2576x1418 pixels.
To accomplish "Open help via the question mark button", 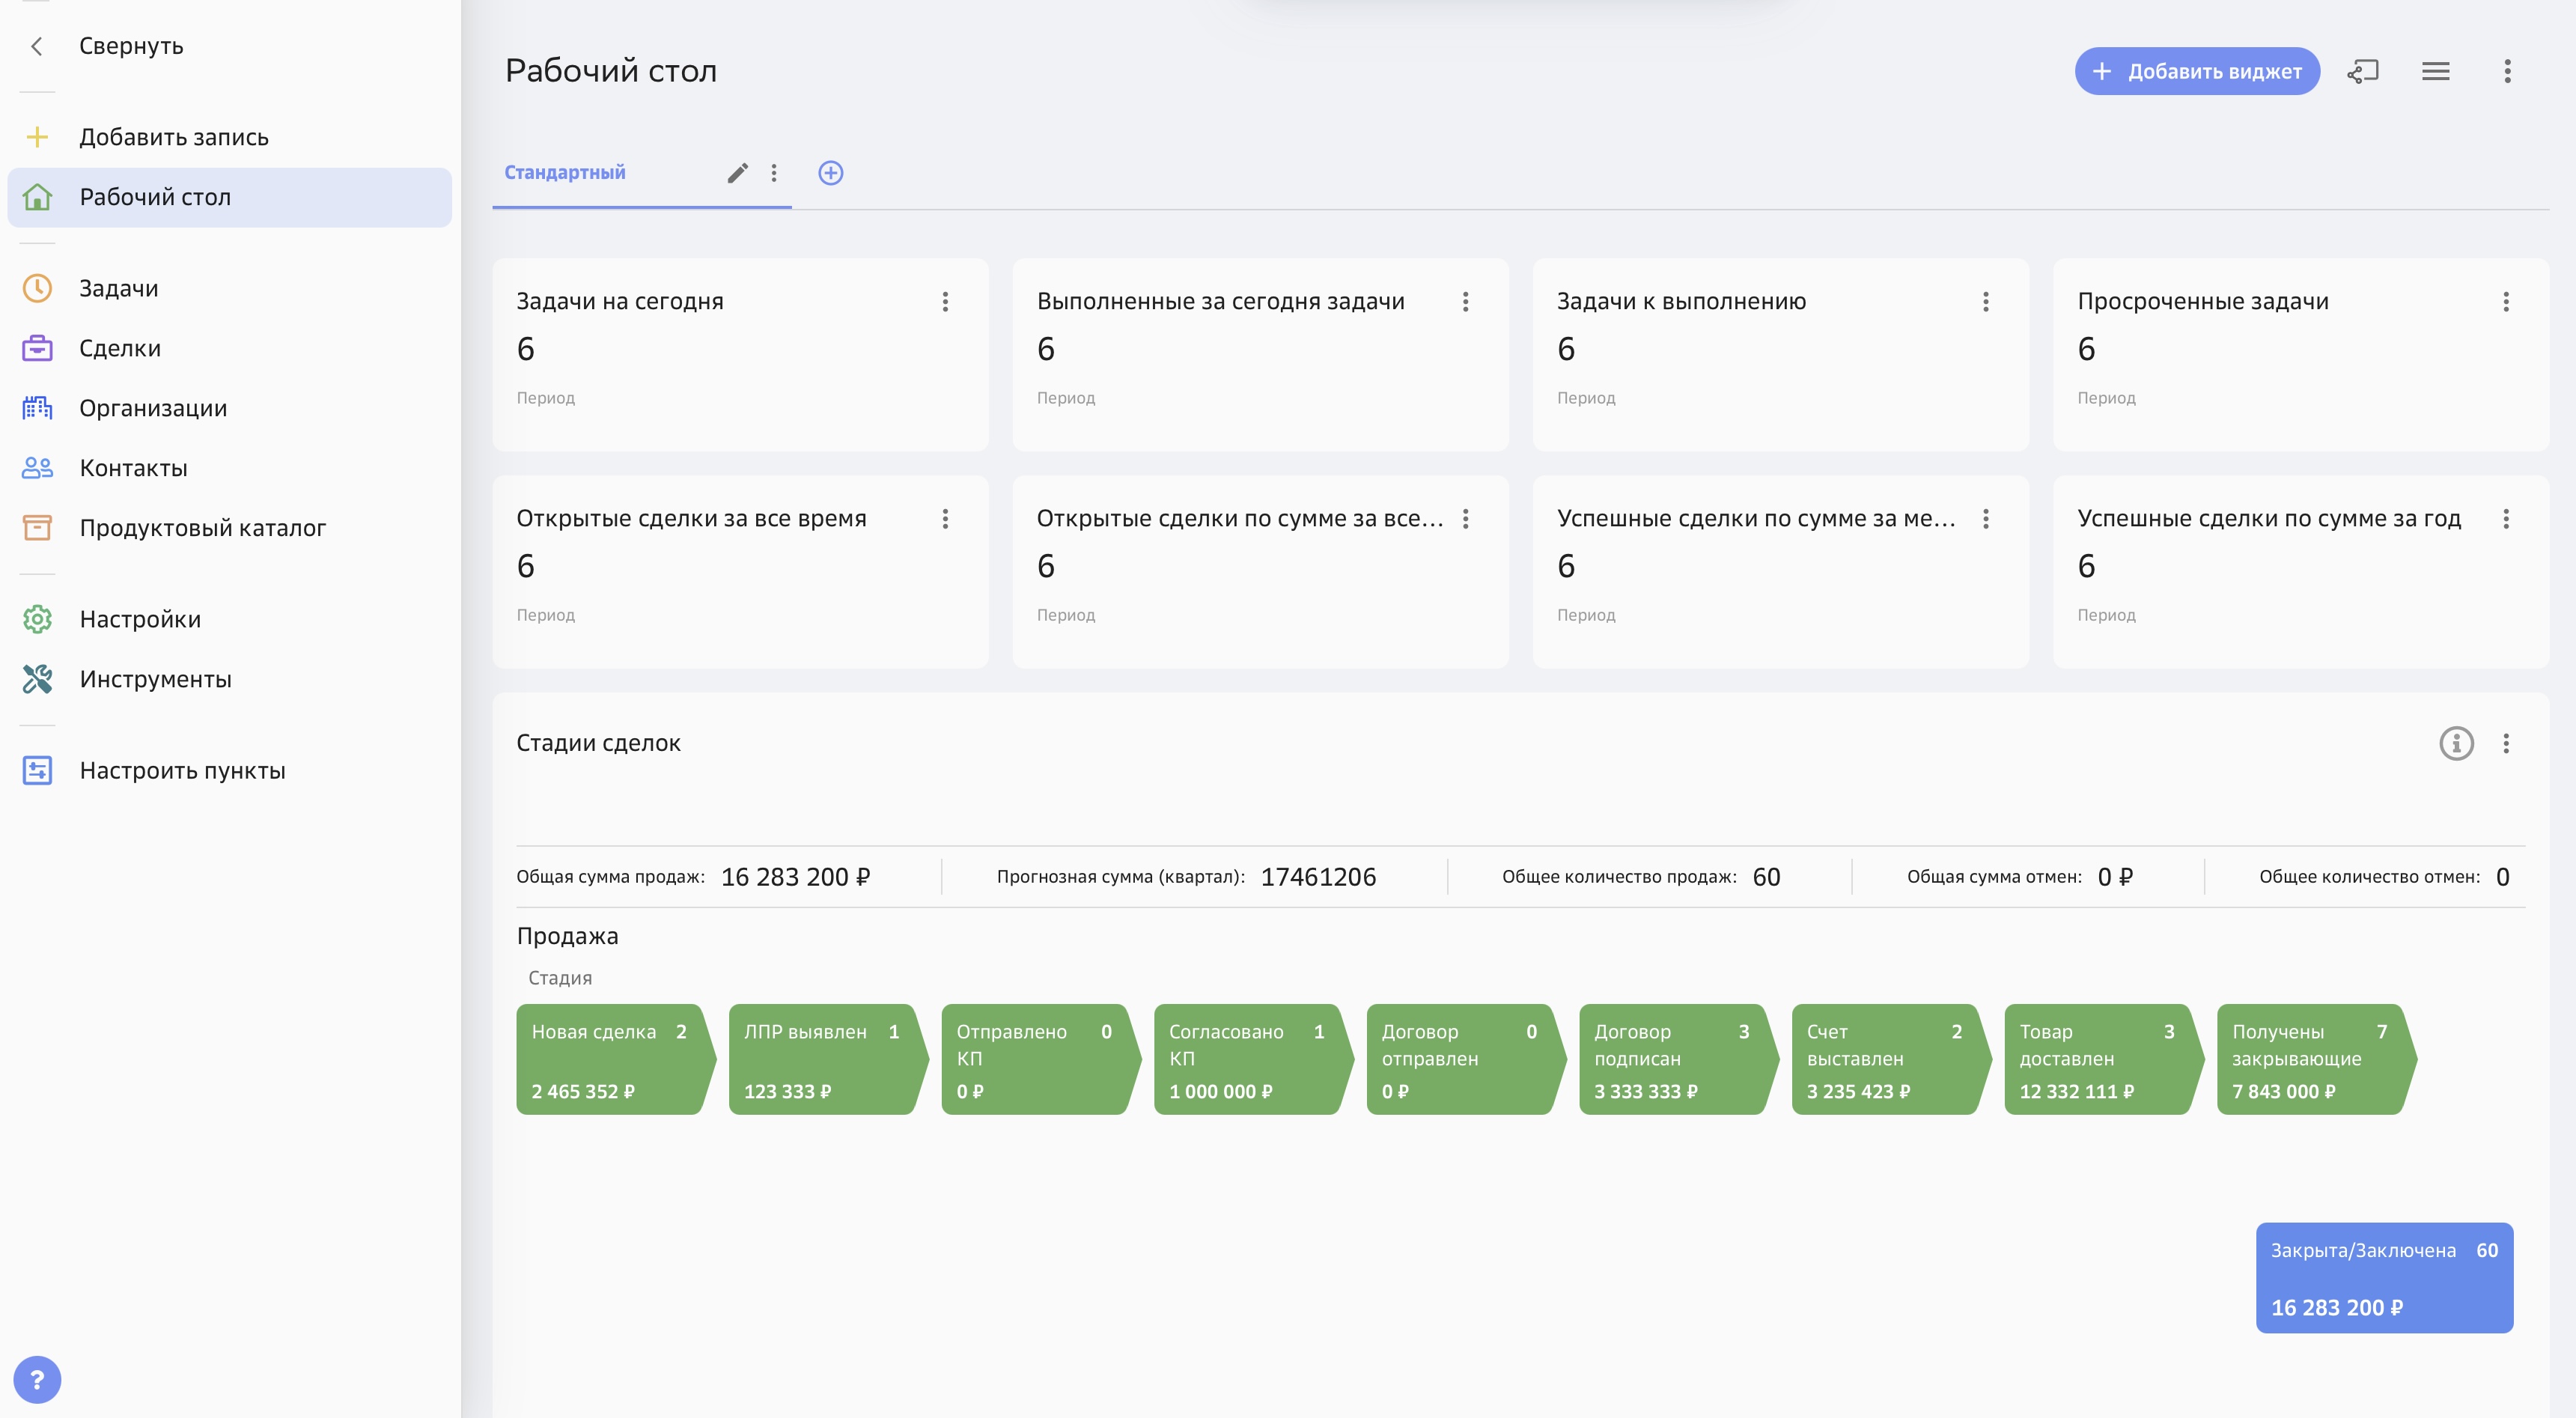I will tap(37, 1380).
